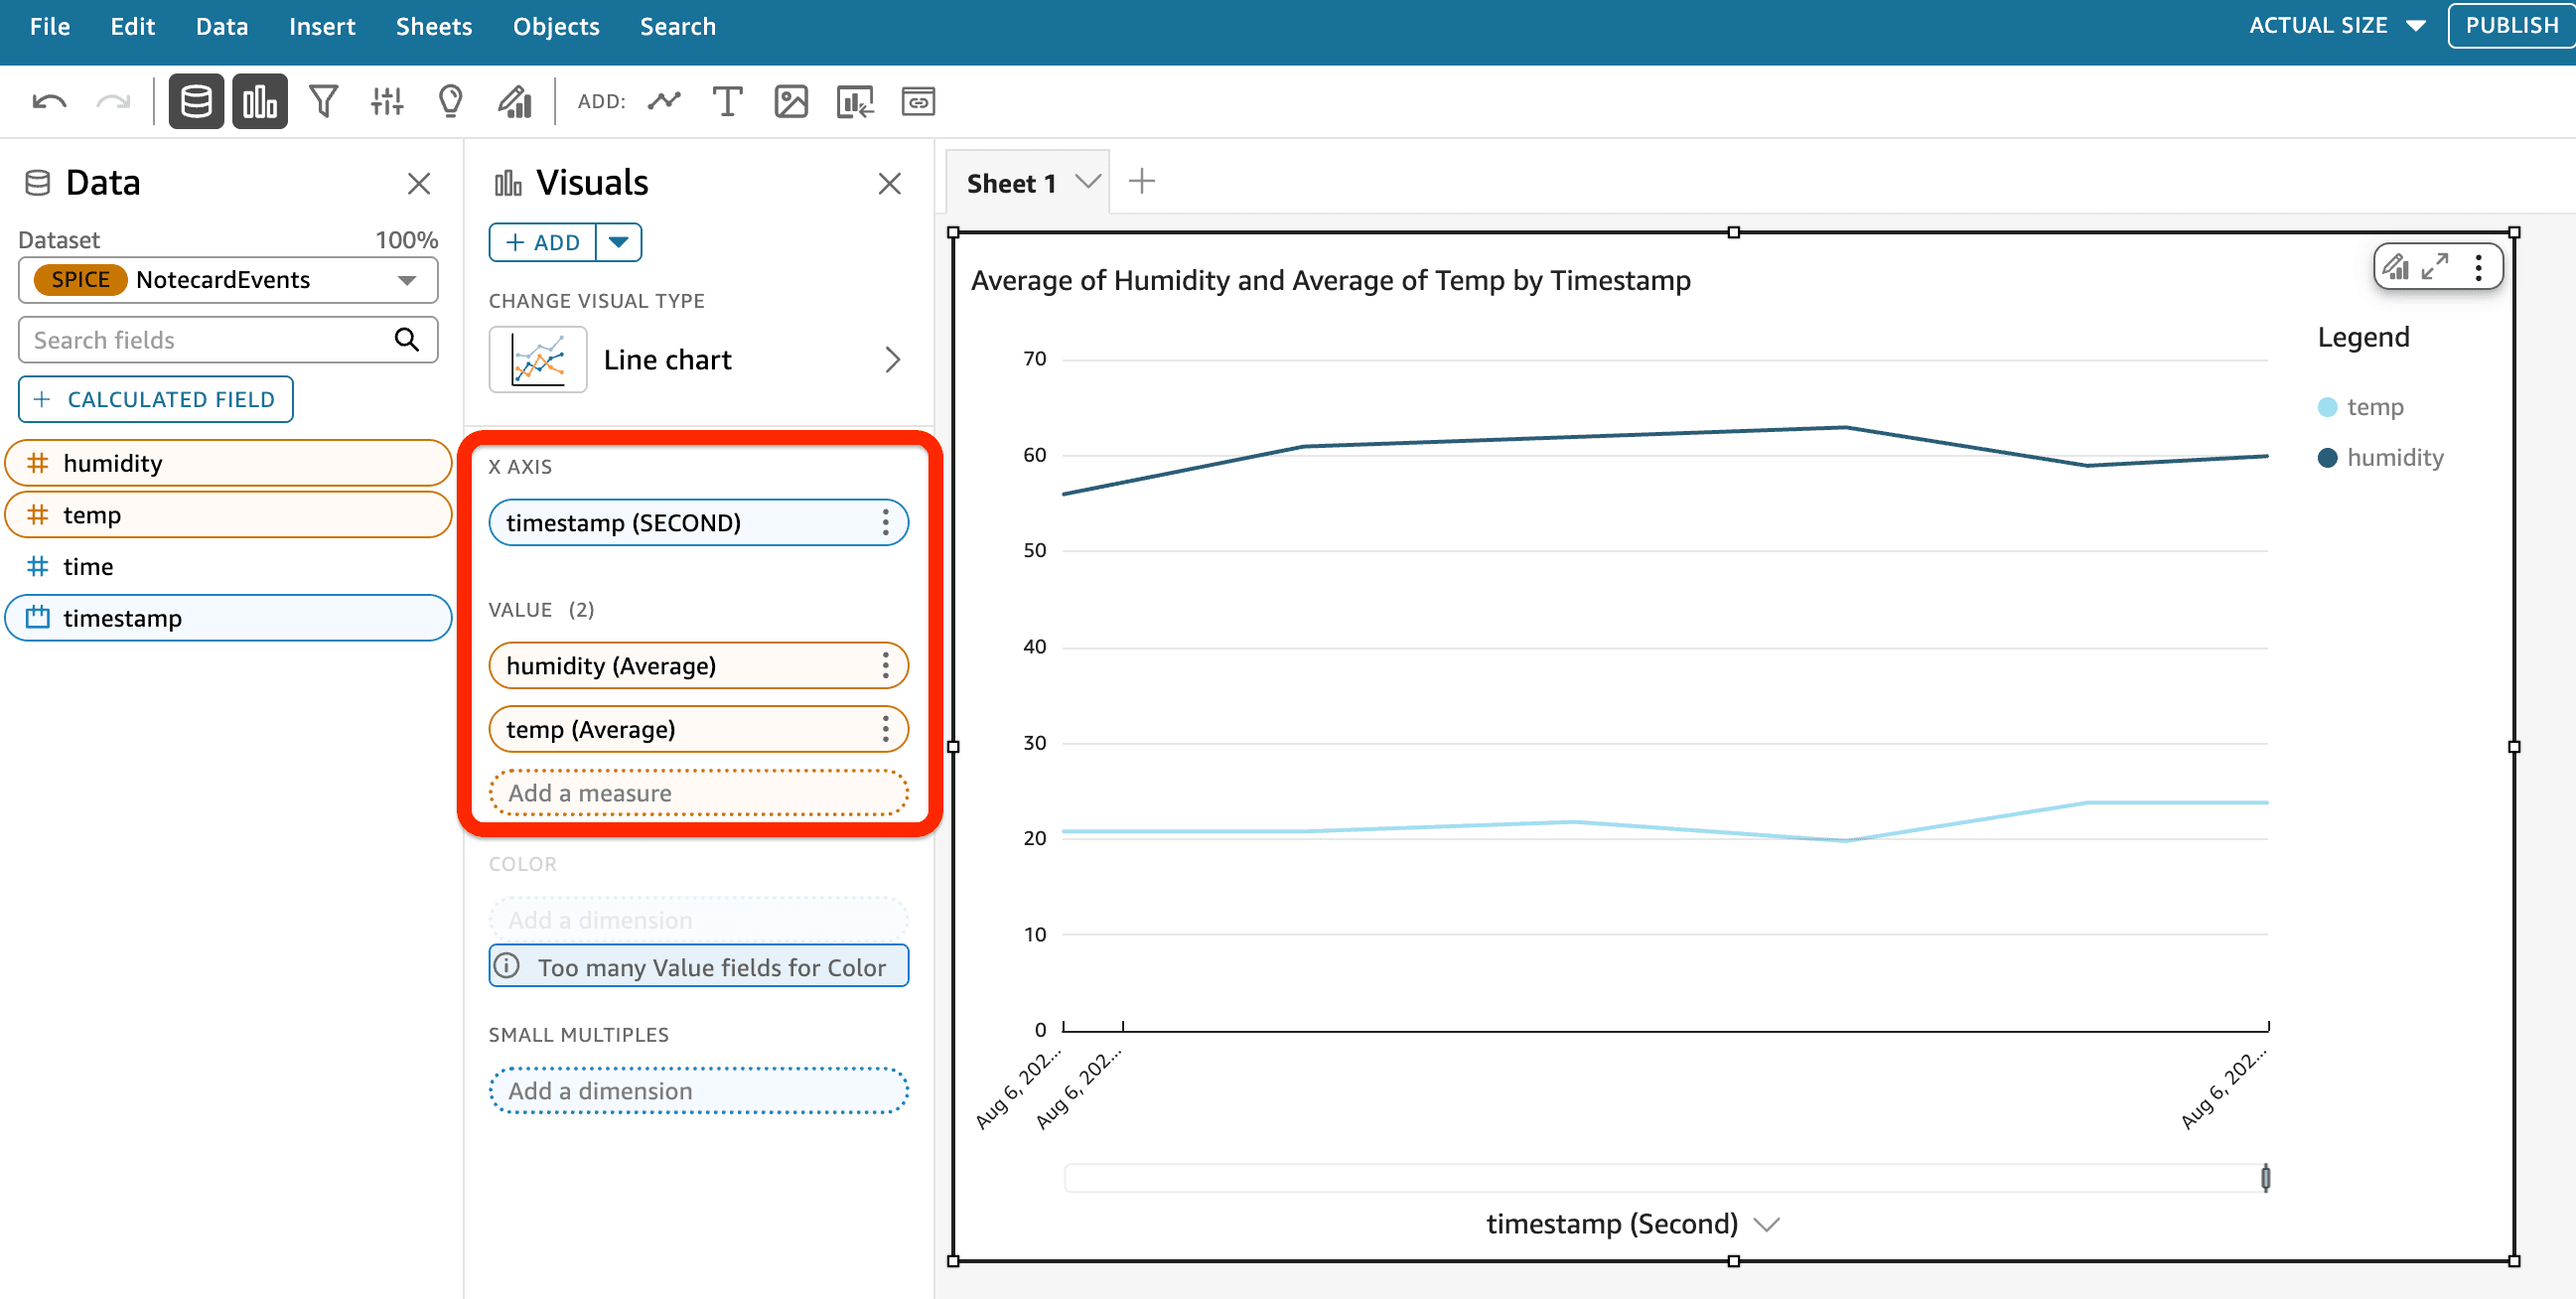Click the PUBLISH button

pyautogui.click(x=2511, y=26)
